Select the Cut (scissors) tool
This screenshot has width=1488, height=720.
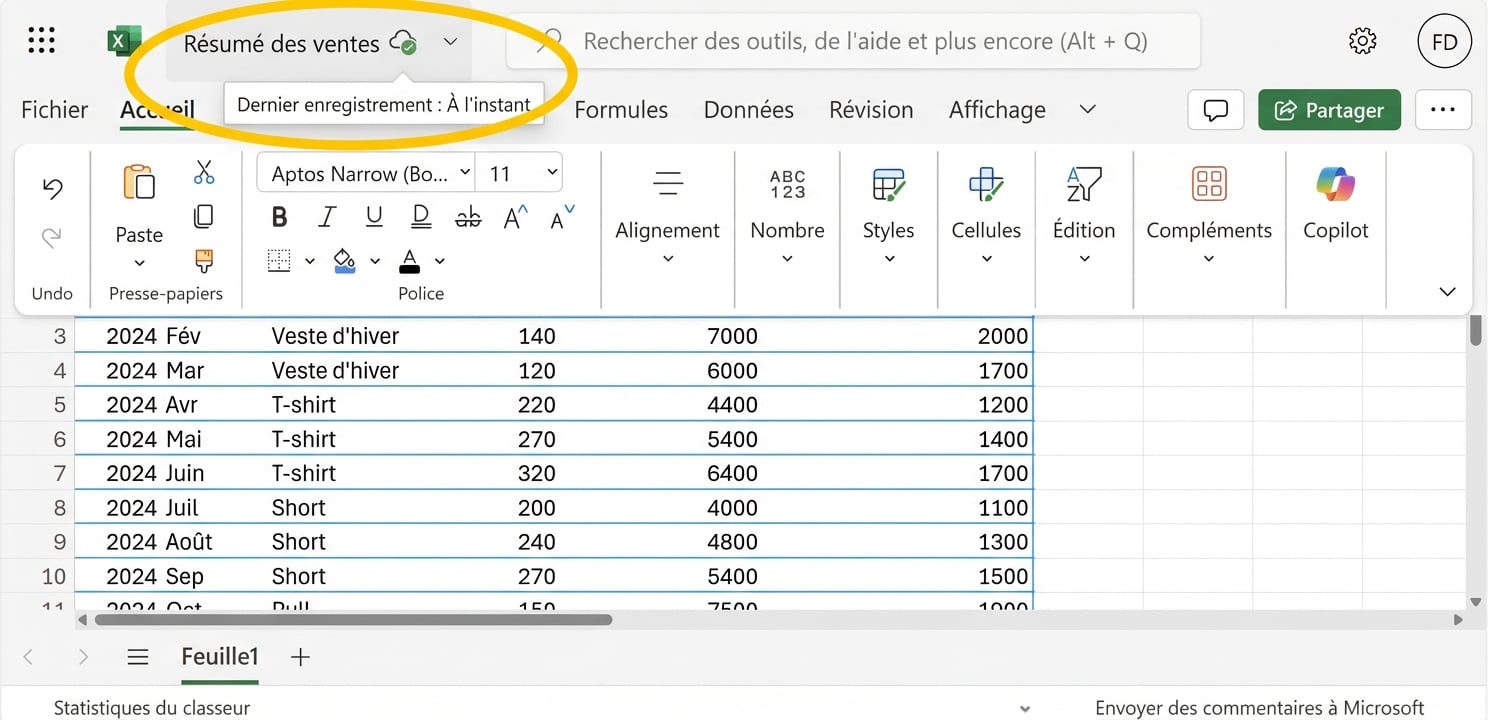click(204, 172)
